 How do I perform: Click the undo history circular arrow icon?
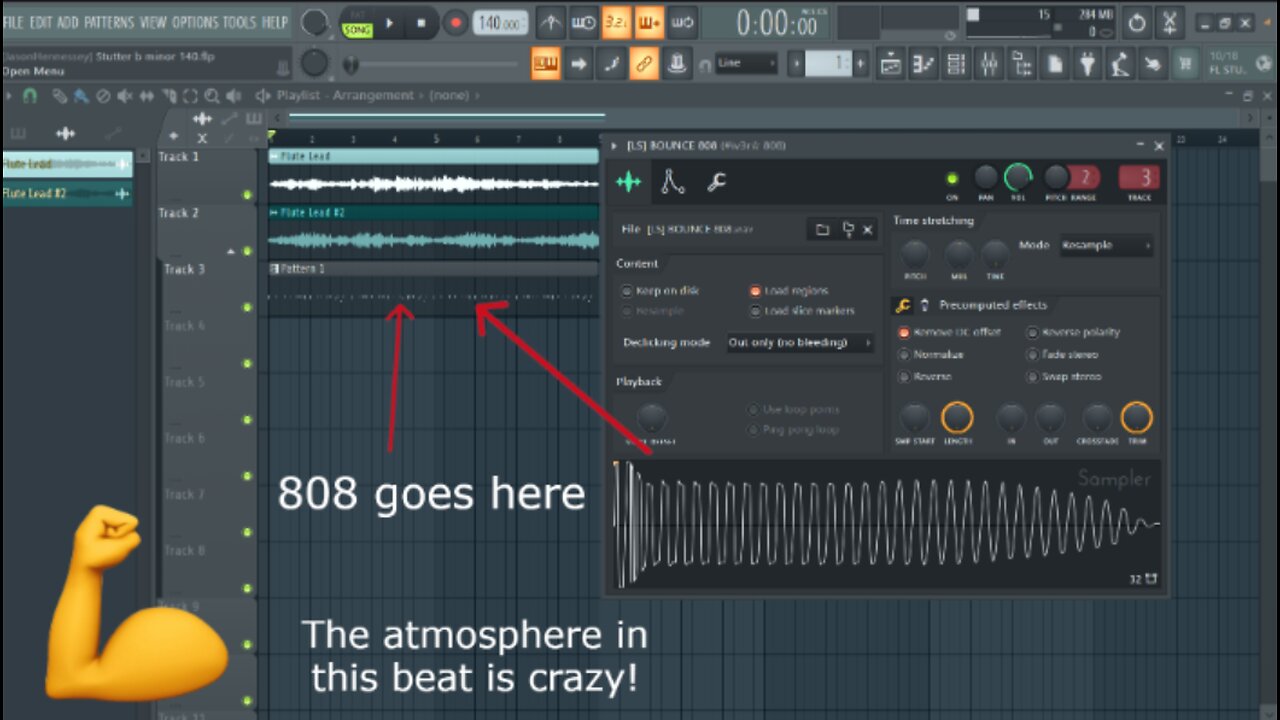[x=1137, y=22]
